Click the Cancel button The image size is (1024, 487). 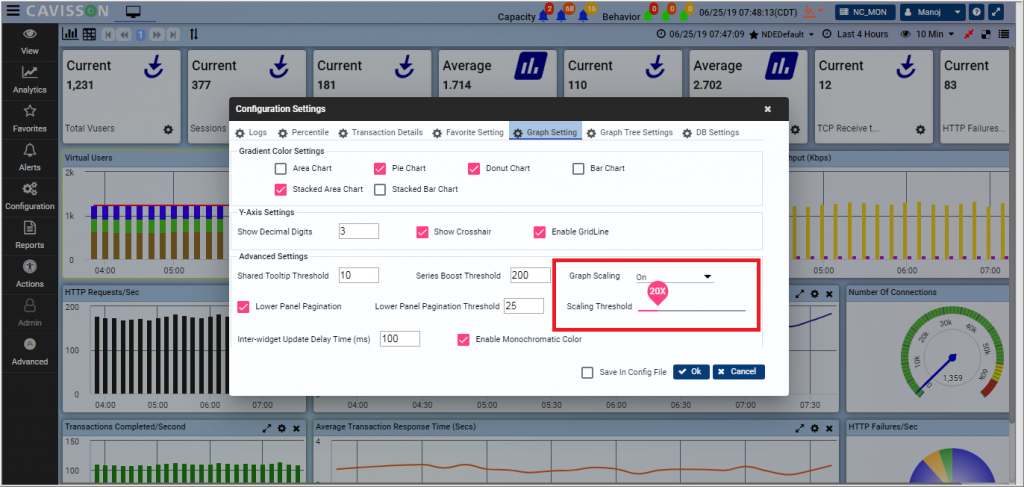tap(739, 371)
